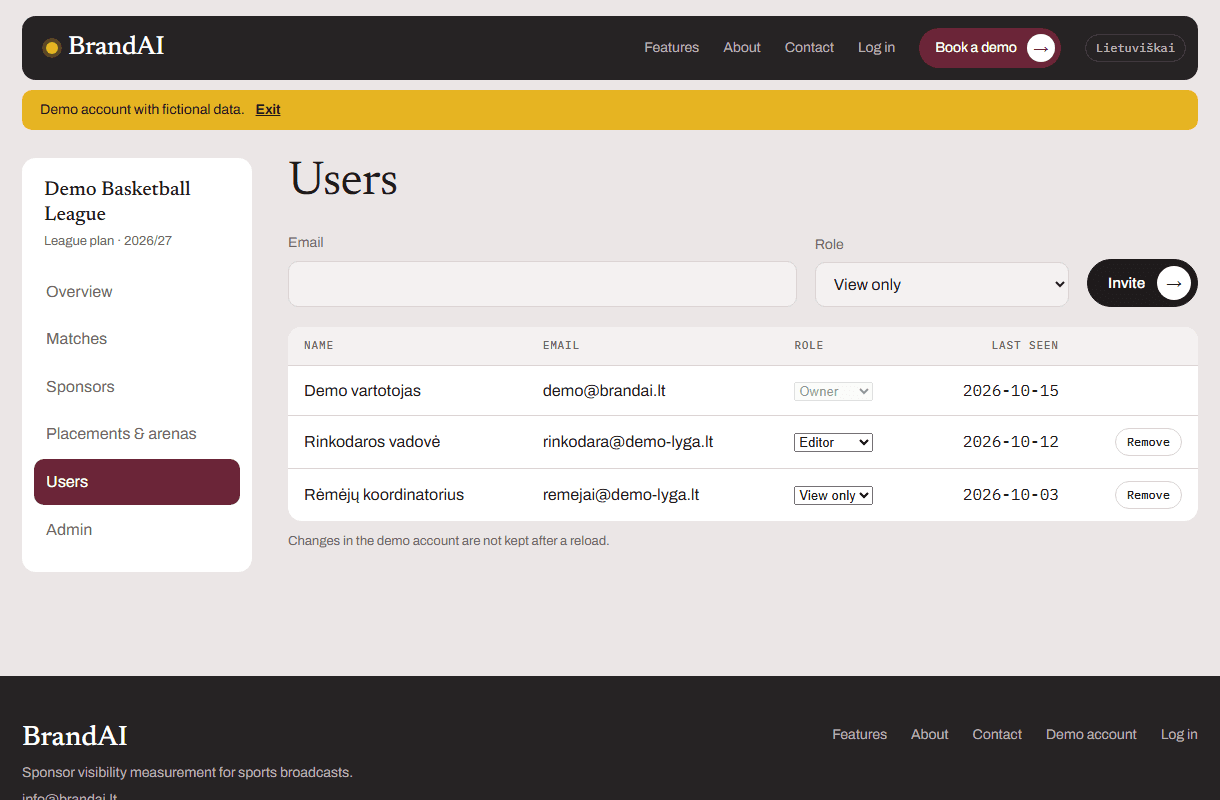Open Features in the top navigation

[x=672, y=48]
